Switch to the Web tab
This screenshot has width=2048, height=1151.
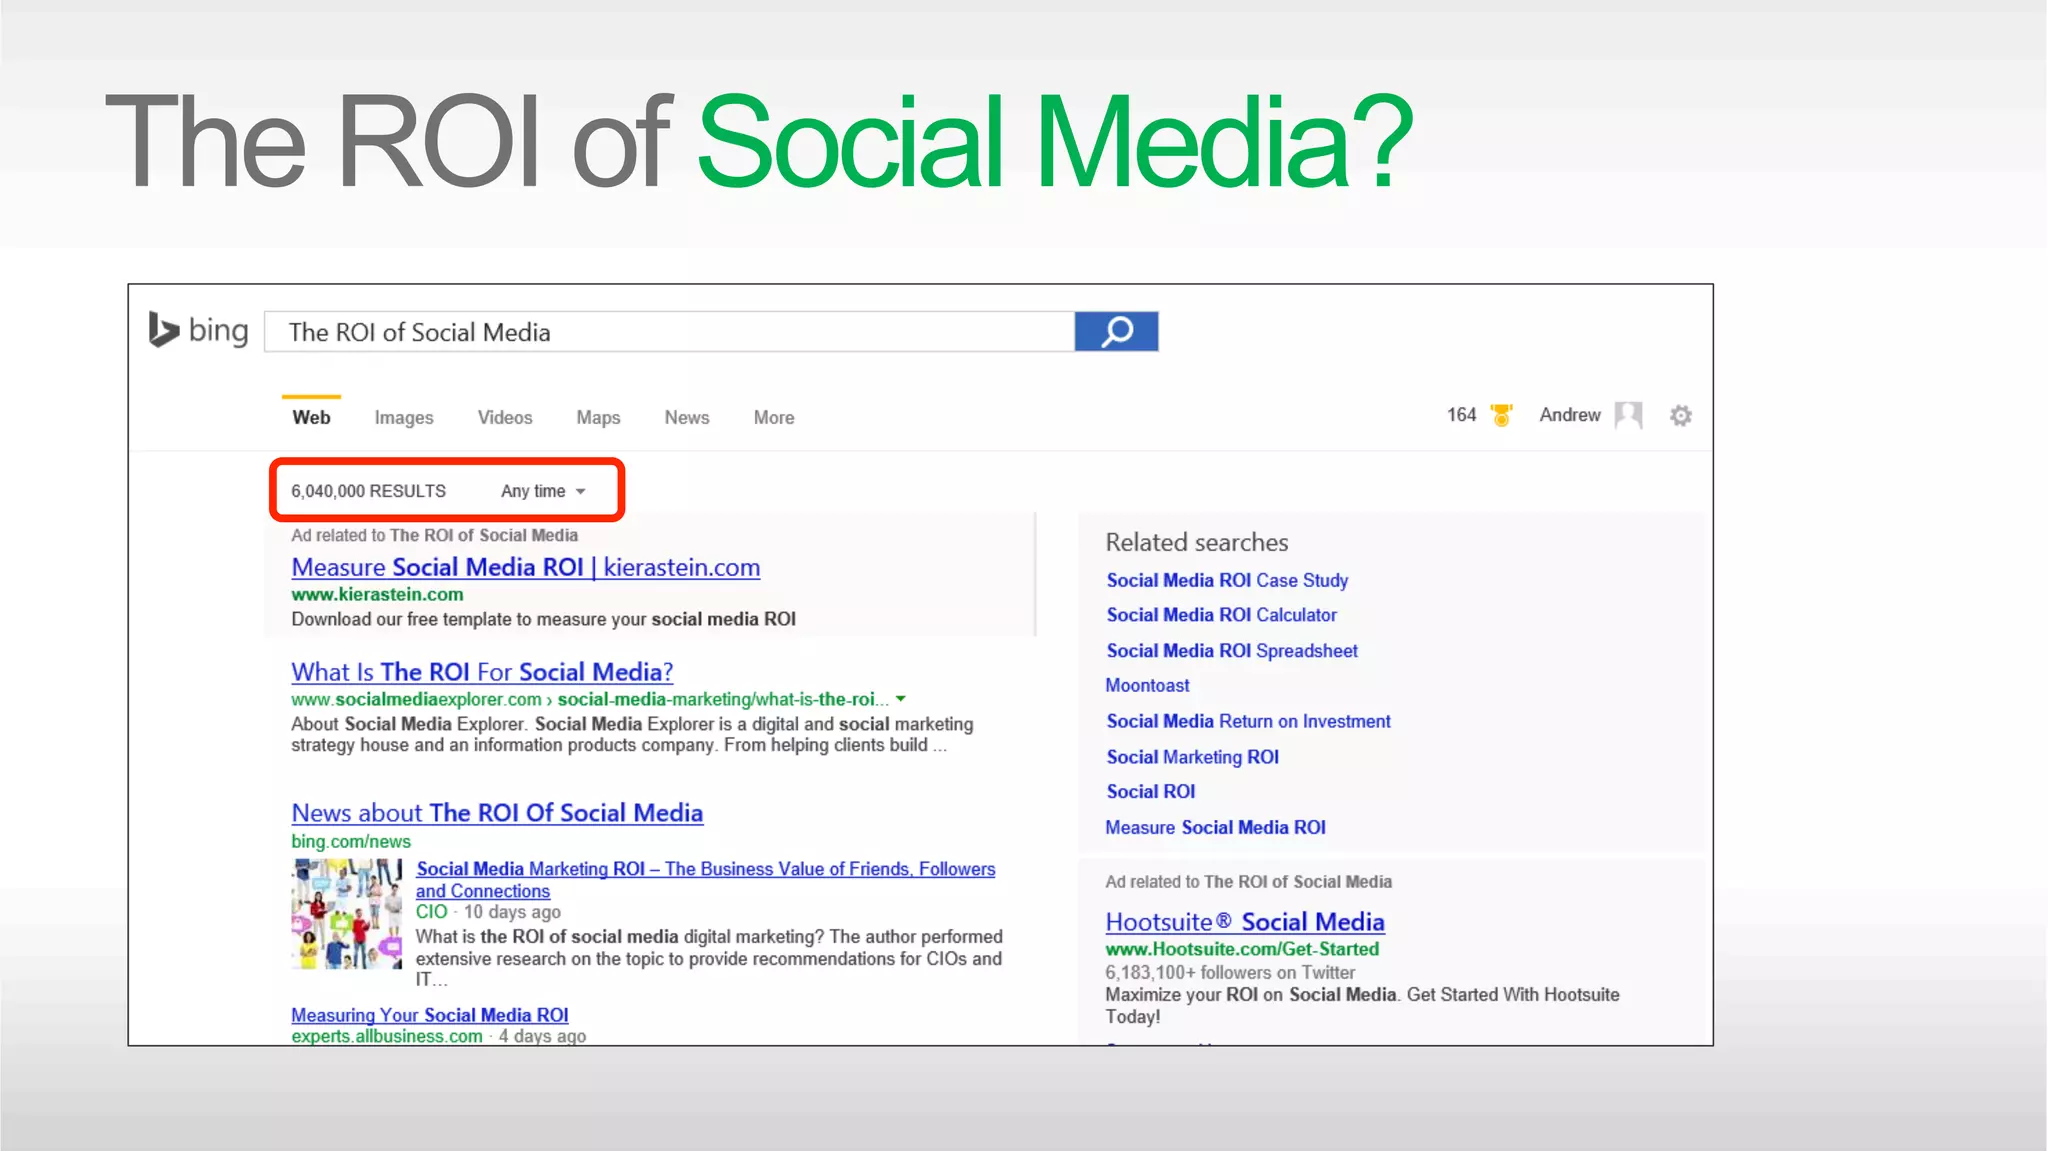tap(311, 417)
